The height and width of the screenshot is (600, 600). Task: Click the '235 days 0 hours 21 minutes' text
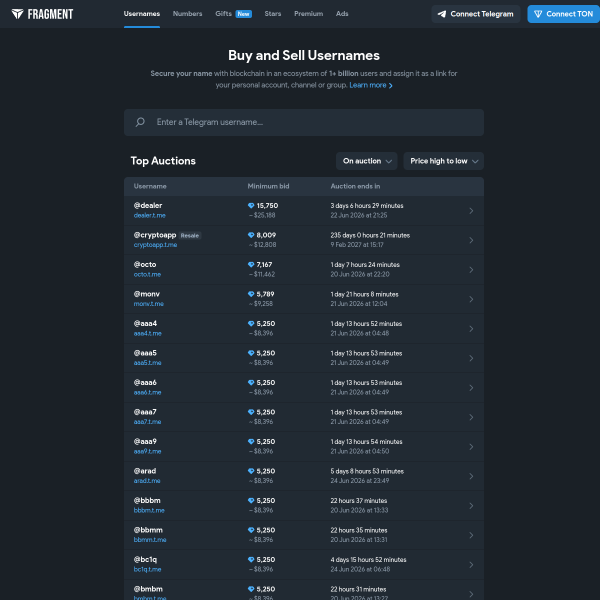click(x=370, y=235)
